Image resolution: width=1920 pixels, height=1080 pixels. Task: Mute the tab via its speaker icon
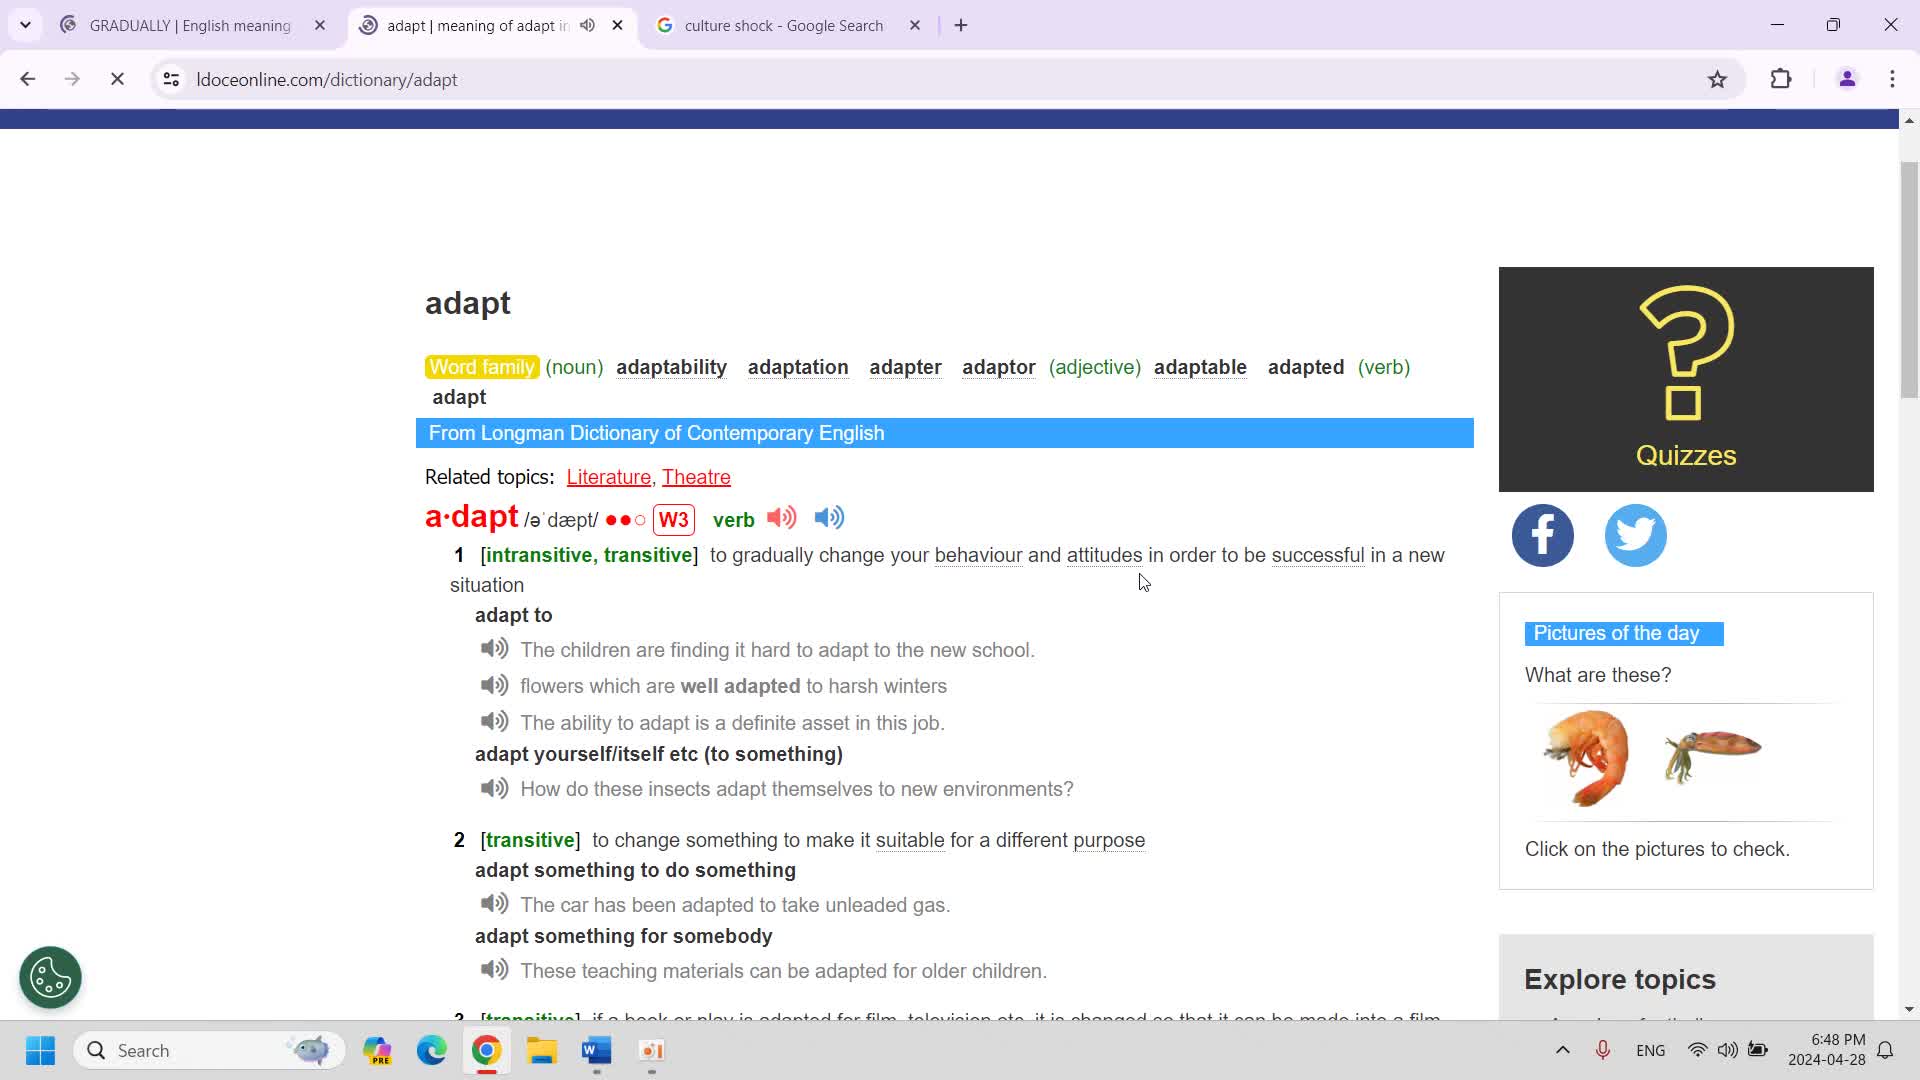(588, 25)
